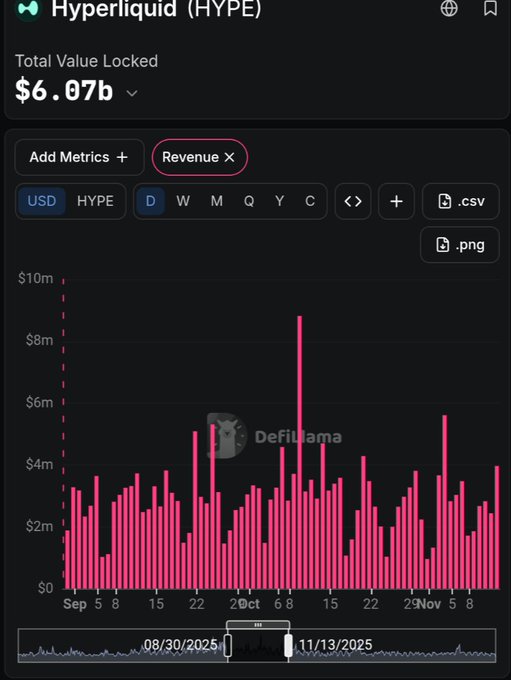Click the tallest revenue bar in October

point(300,452)
